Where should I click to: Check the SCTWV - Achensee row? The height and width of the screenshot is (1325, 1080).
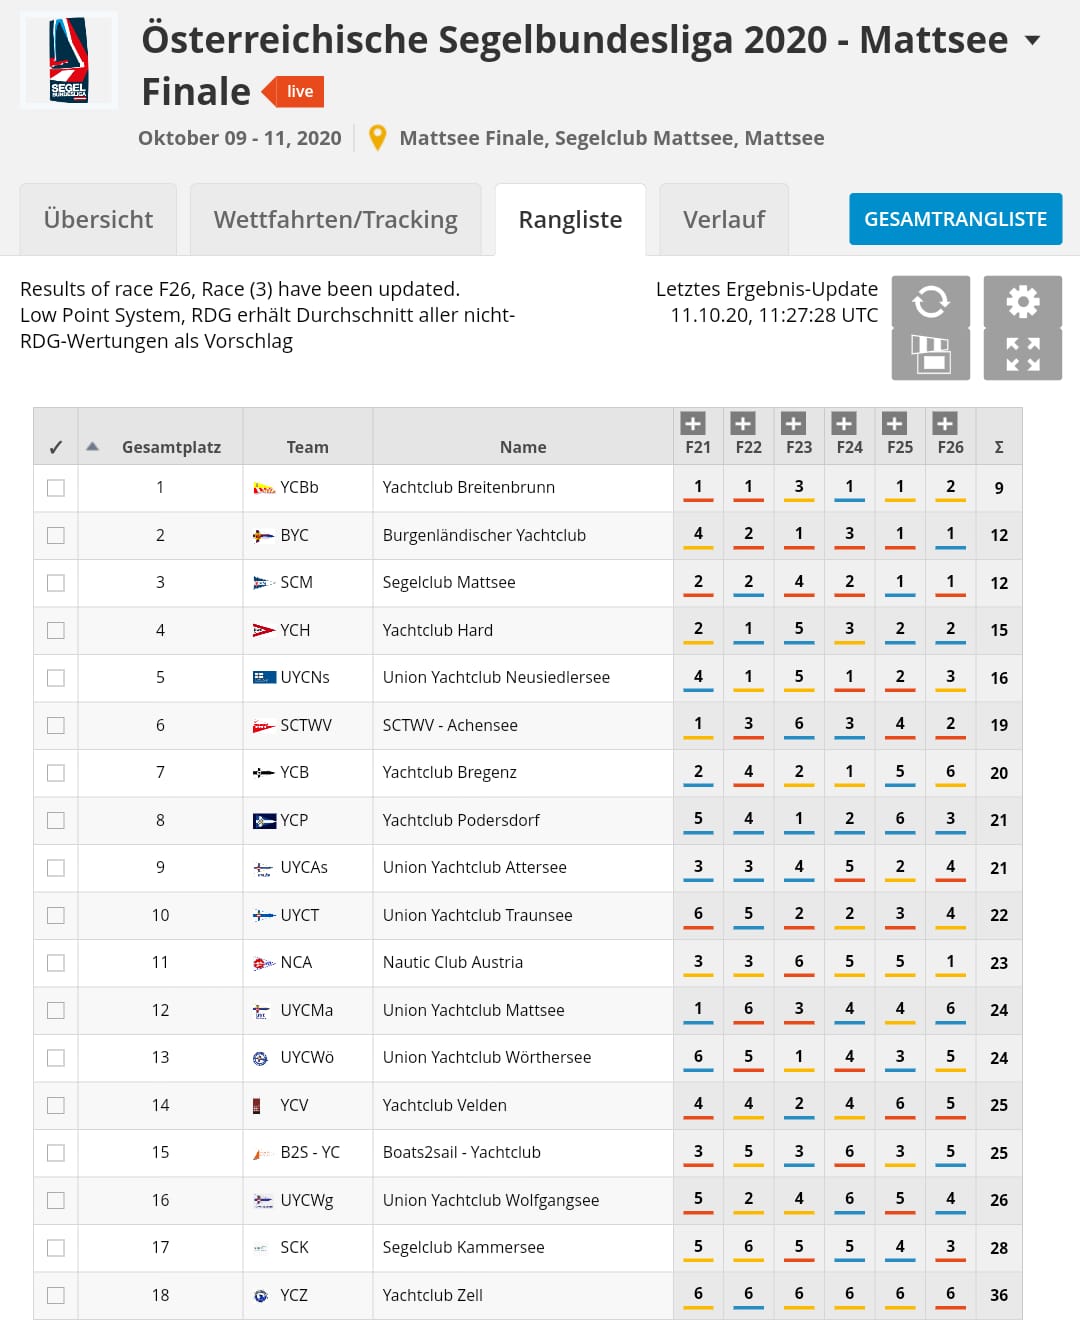pos(56,725)
